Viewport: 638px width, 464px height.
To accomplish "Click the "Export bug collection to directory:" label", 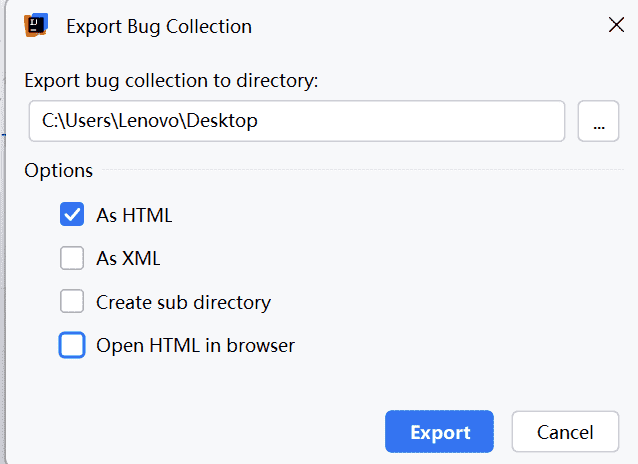I will [x=171, y=81].
